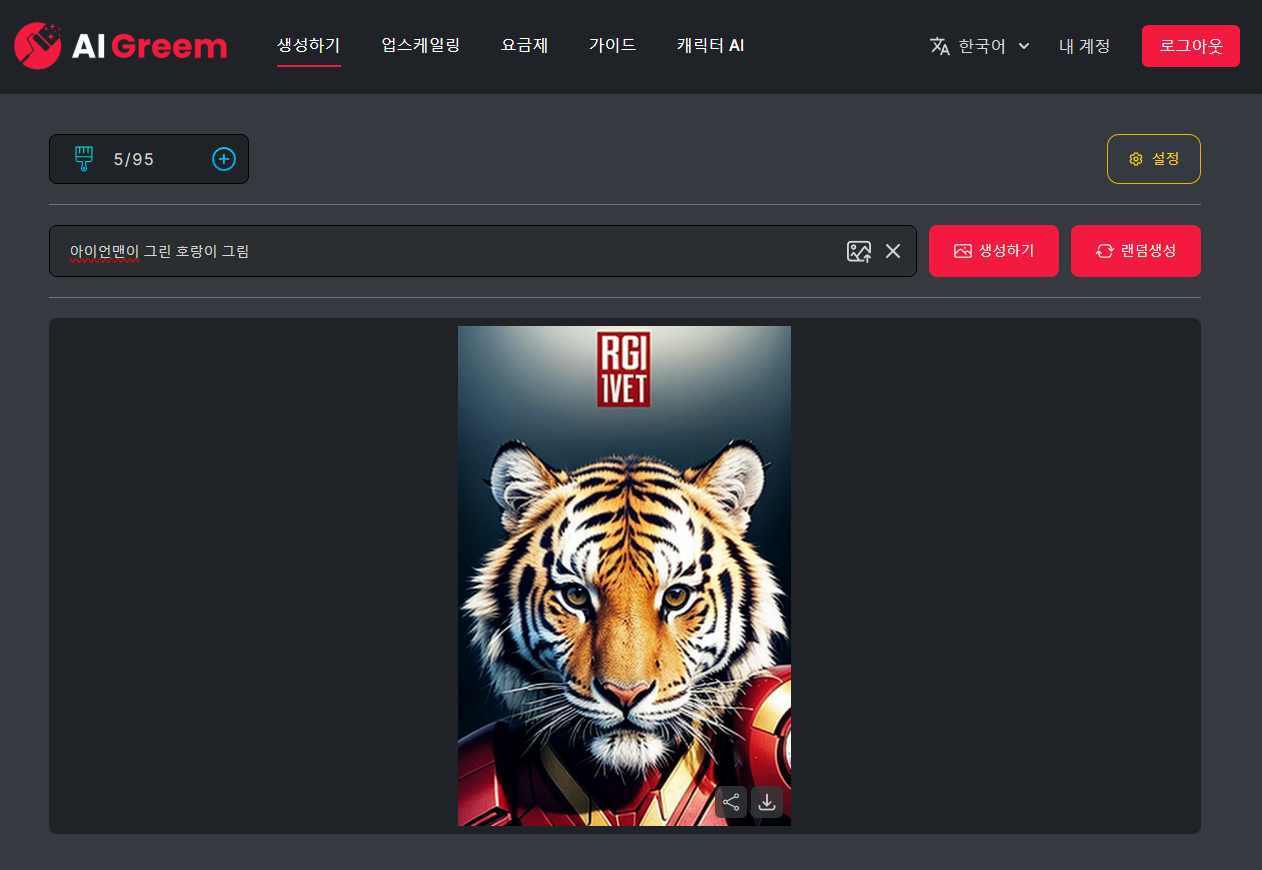Click the AI Greem logo
Image resolution: width=1262 pixels, height=870 pixels.
(120, 46)
